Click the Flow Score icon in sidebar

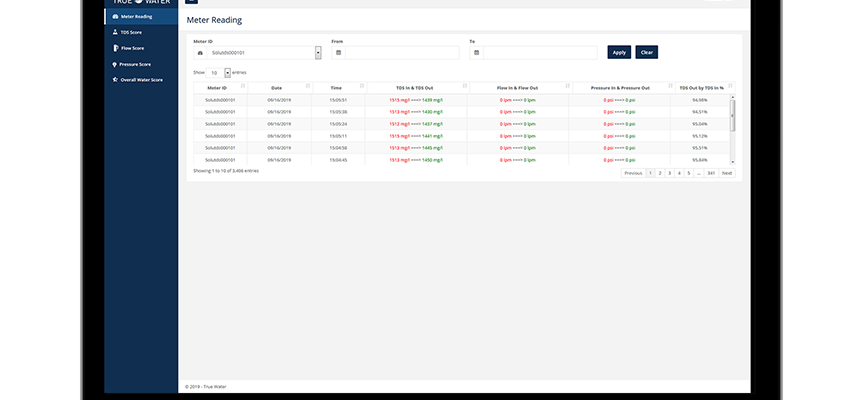pos(116,48)
